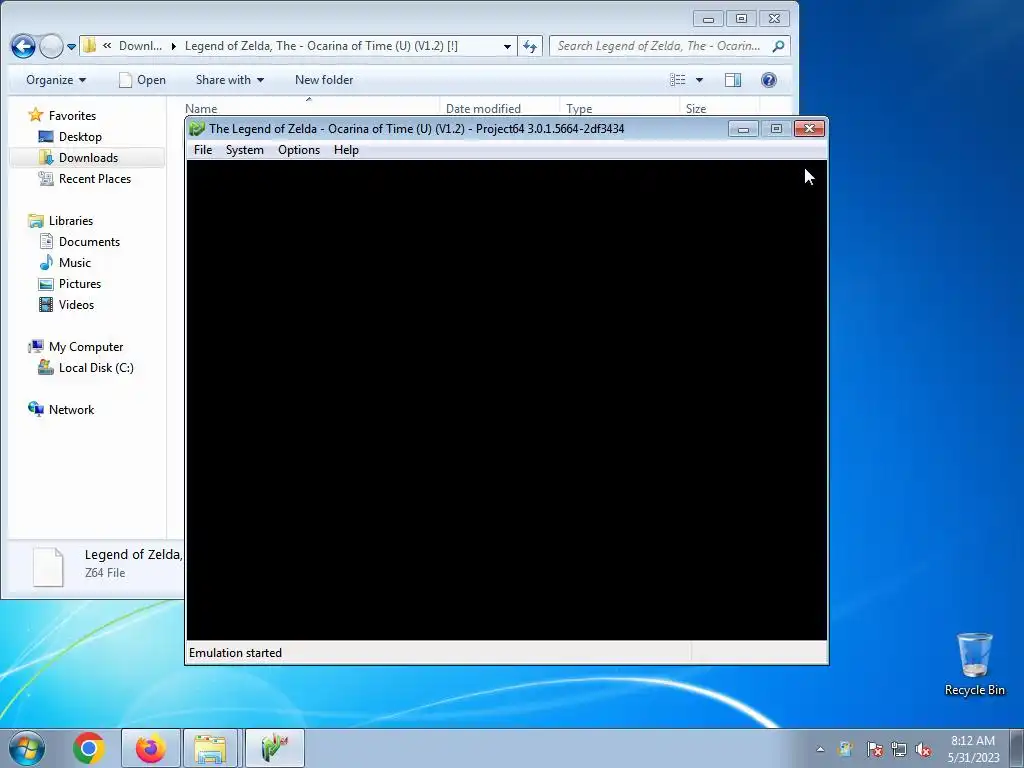Click the Project64 title bar icon

[x=197, y=129]
